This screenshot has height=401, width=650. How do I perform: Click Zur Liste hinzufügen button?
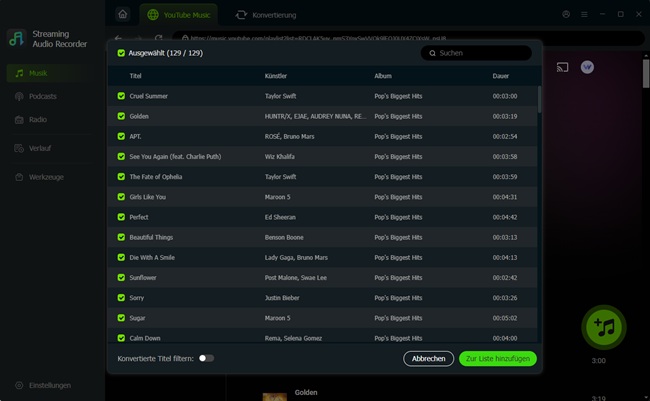click(x=497, y=359)
